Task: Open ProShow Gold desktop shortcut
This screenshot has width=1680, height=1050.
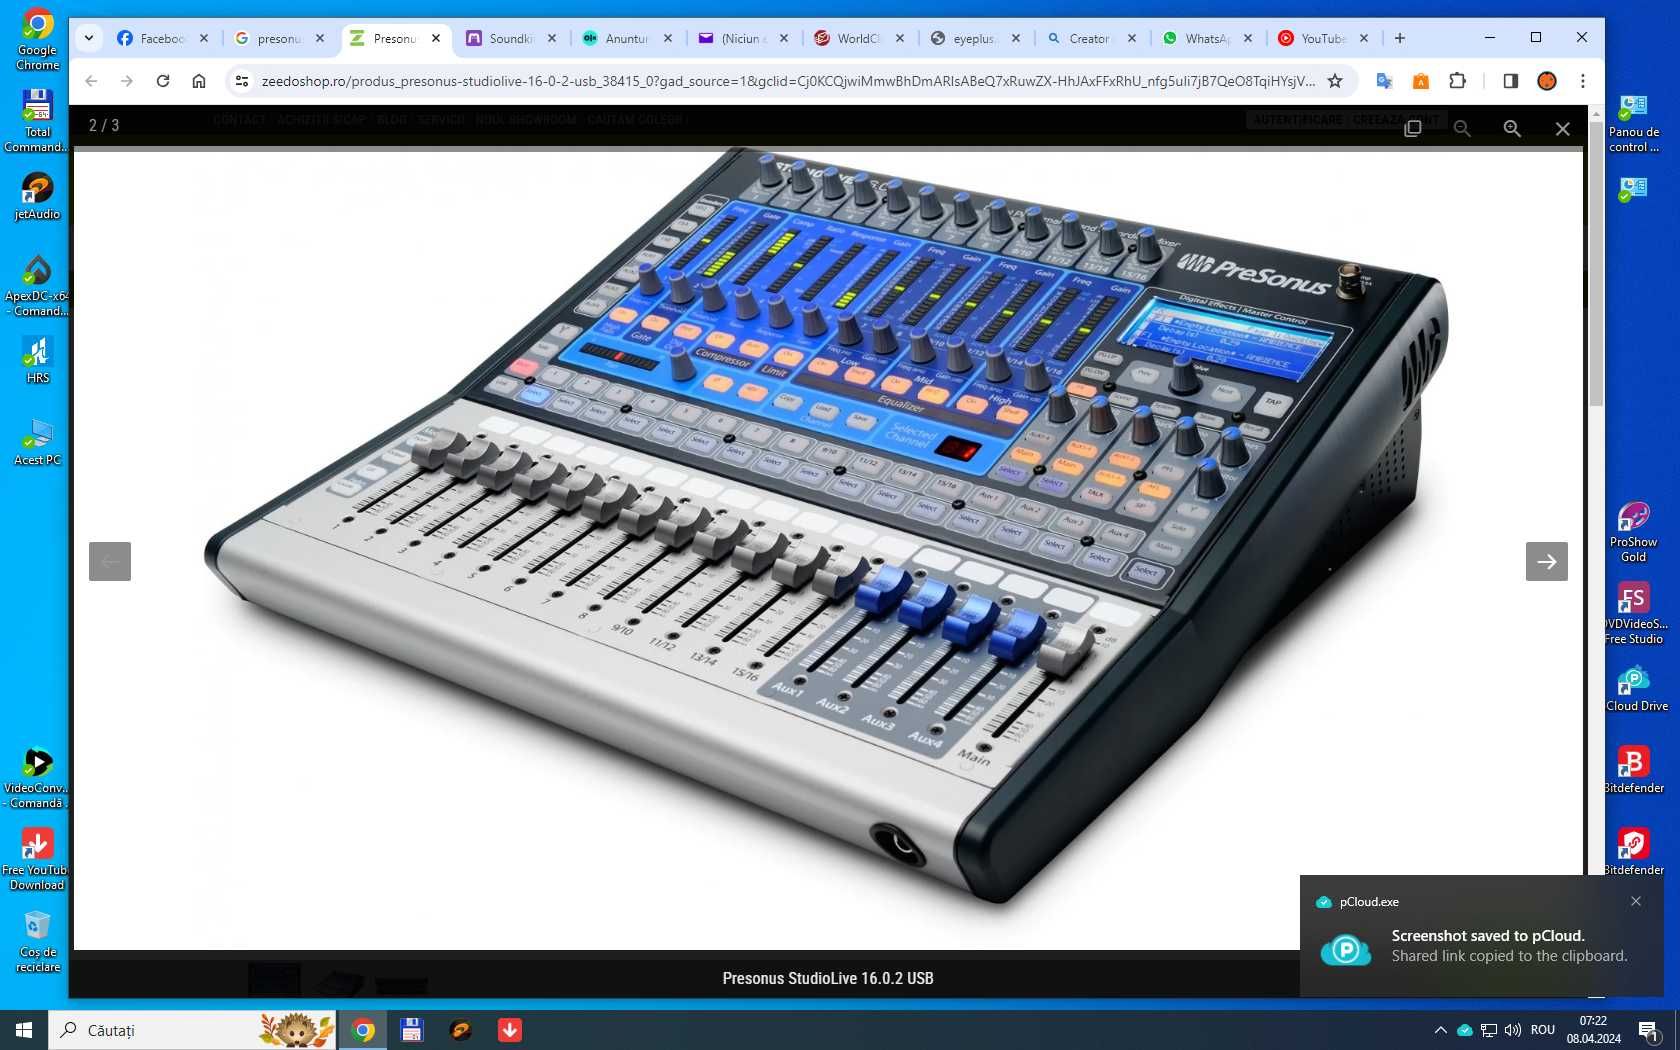Action: tap(1633, 532)
